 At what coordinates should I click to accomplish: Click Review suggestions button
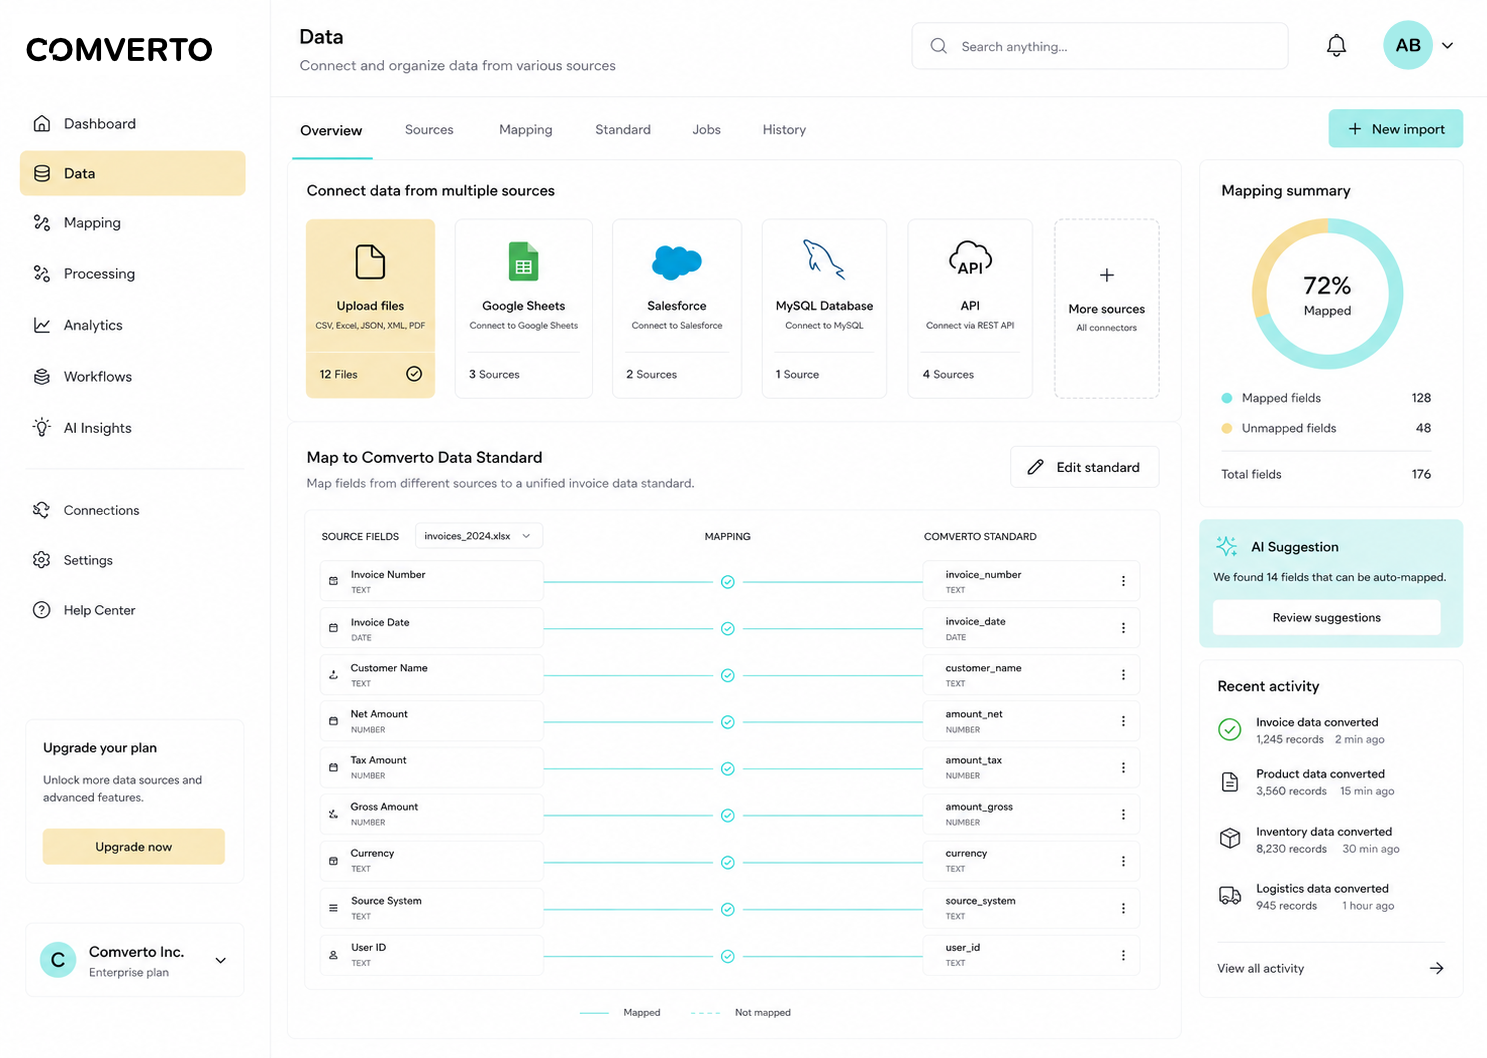point(1327,617)
